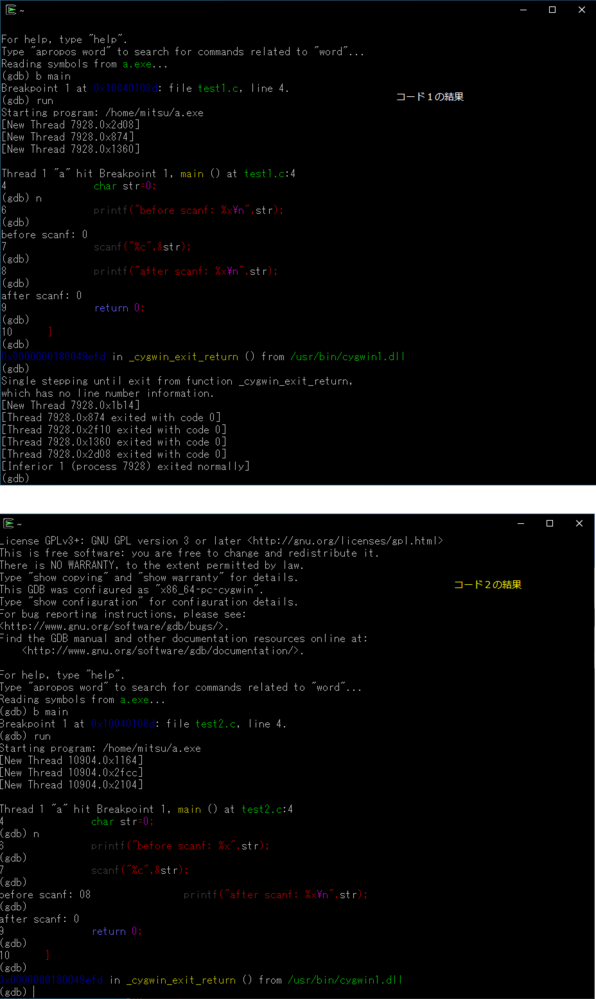Click 'Starting program: /home/mitsu/a.exe' in bottom window
Screen dimensions: 596x999
(x=101, y=749)
